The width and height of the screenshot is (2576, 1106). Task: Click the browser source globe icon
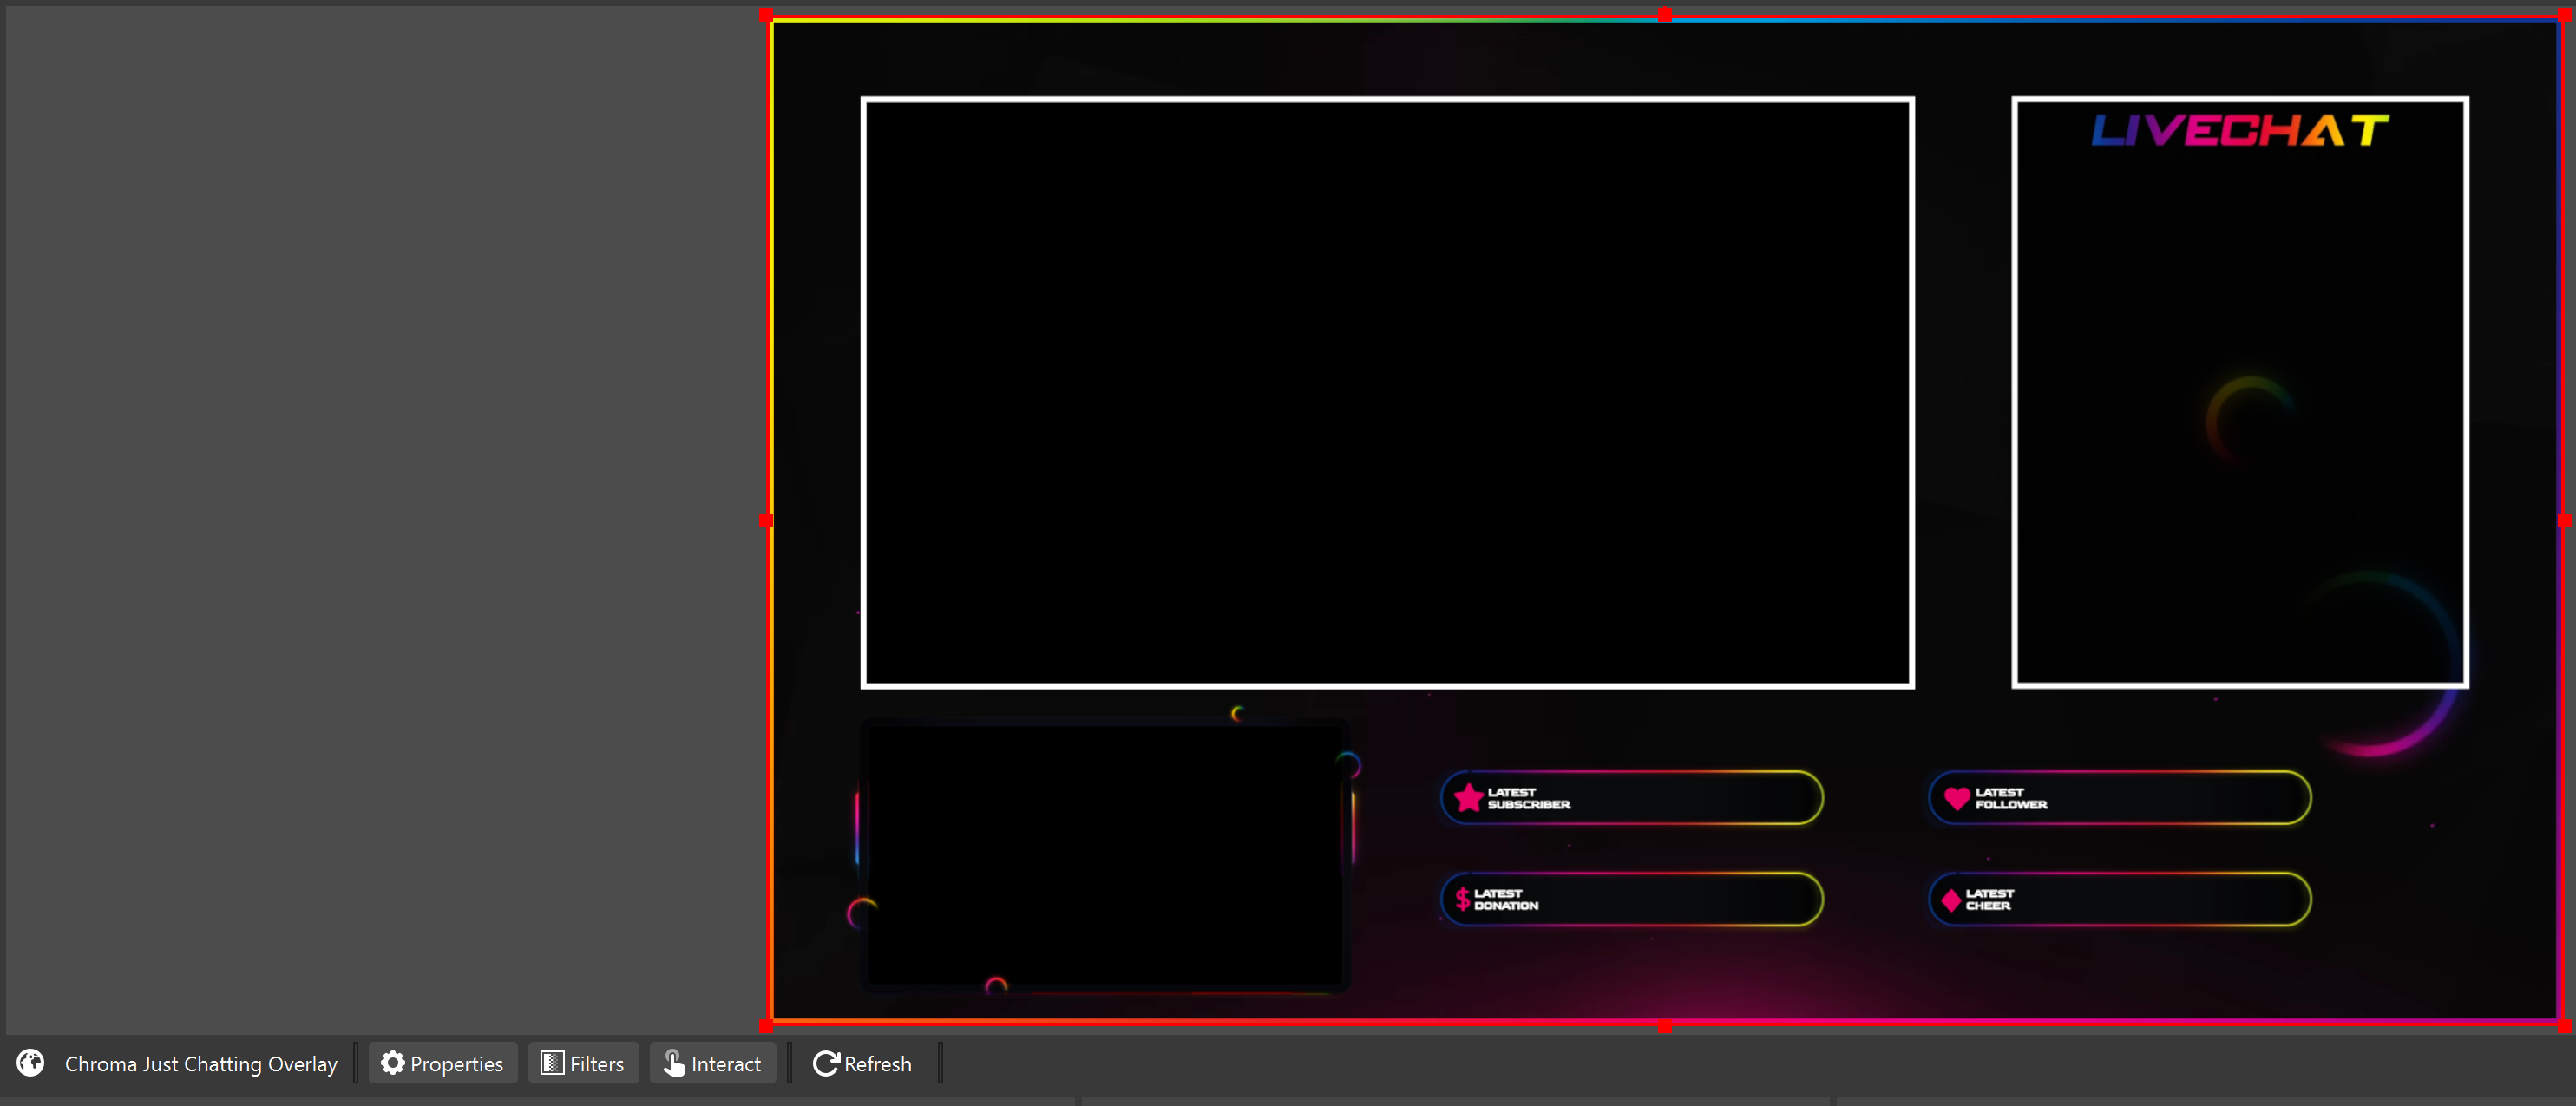coord(30,1062)
